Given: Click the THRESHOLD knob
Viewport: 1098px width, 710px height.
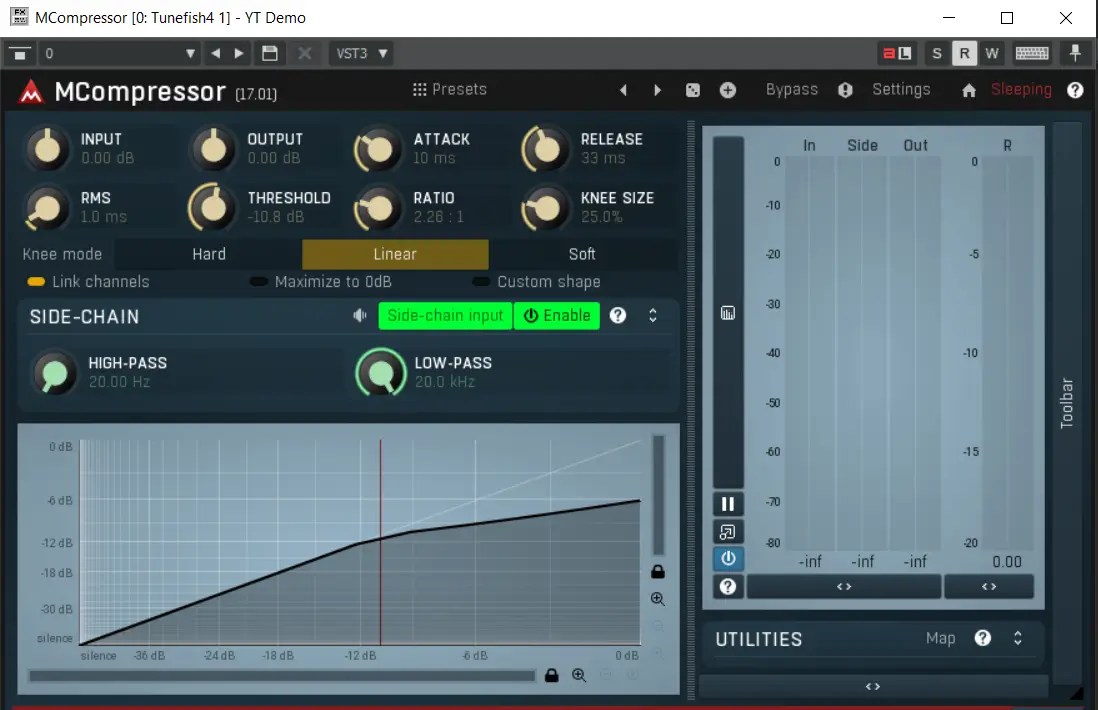Looking at the screenshot, I should (211, 207).
